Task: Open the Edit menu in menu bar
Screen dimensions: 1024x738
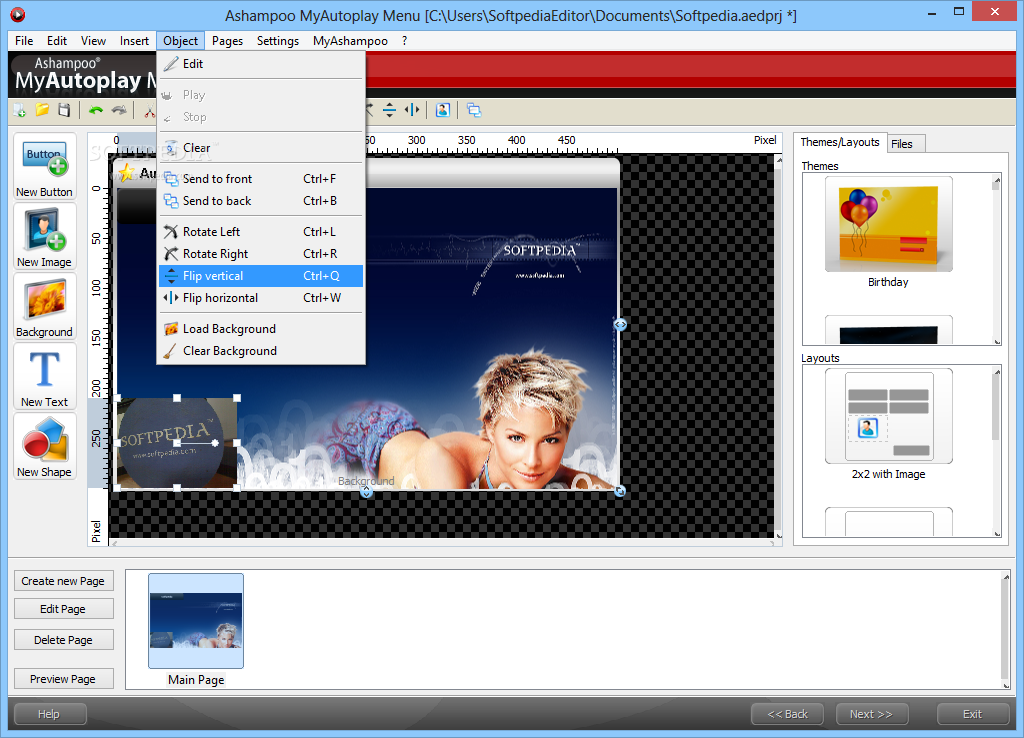Action: [x=57, y=40]
